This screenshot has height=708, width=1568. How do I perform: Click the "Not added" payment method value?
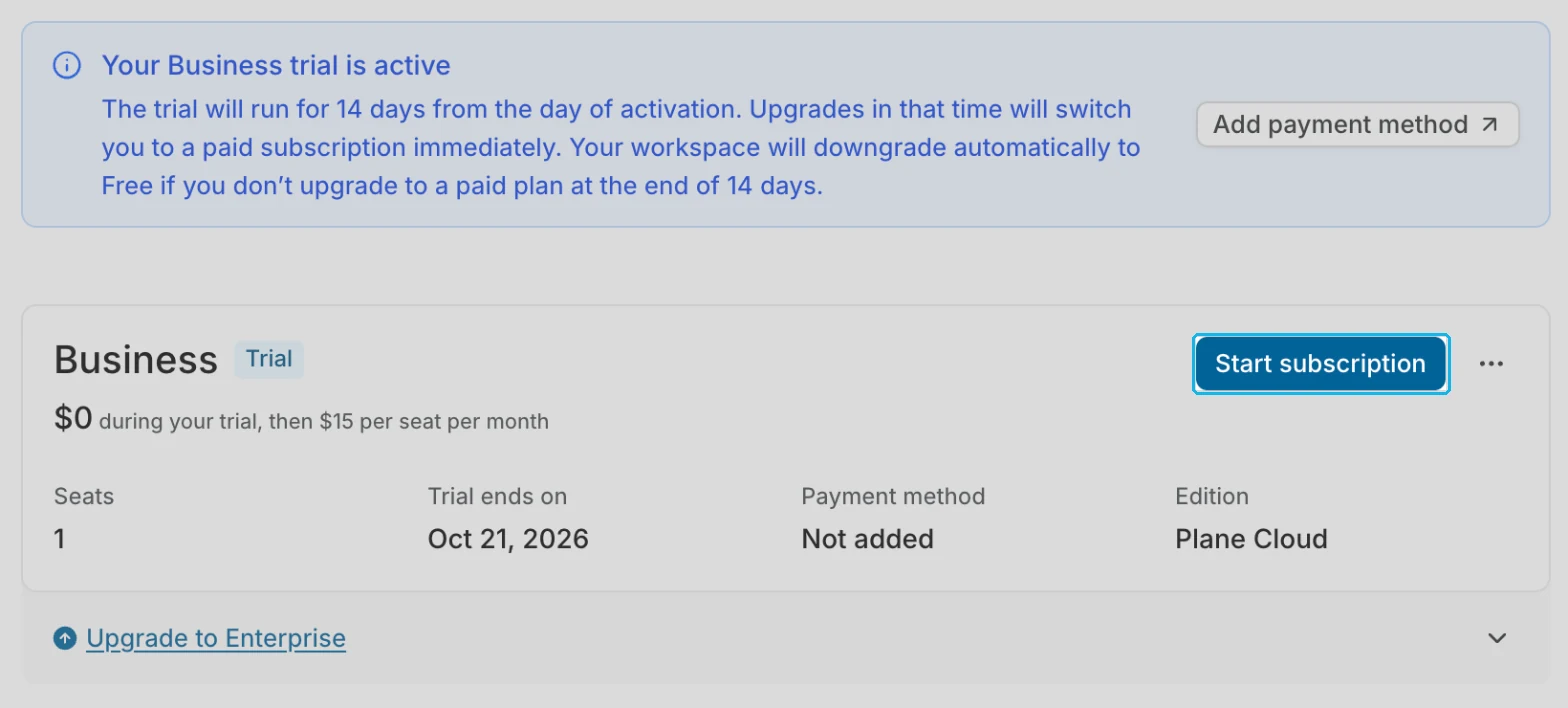tap(867, 539)
